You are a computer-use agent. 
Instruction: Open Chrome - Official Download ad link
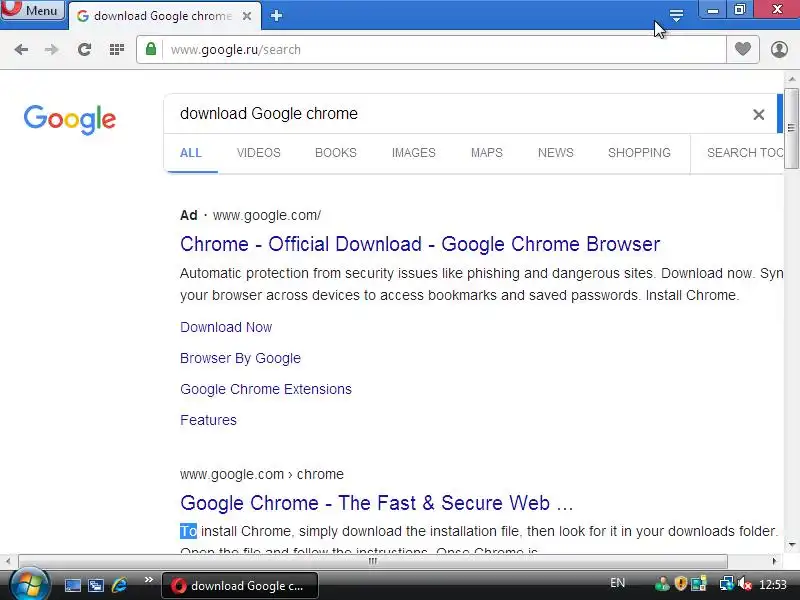pyautogui.click(x=420, y=244)
